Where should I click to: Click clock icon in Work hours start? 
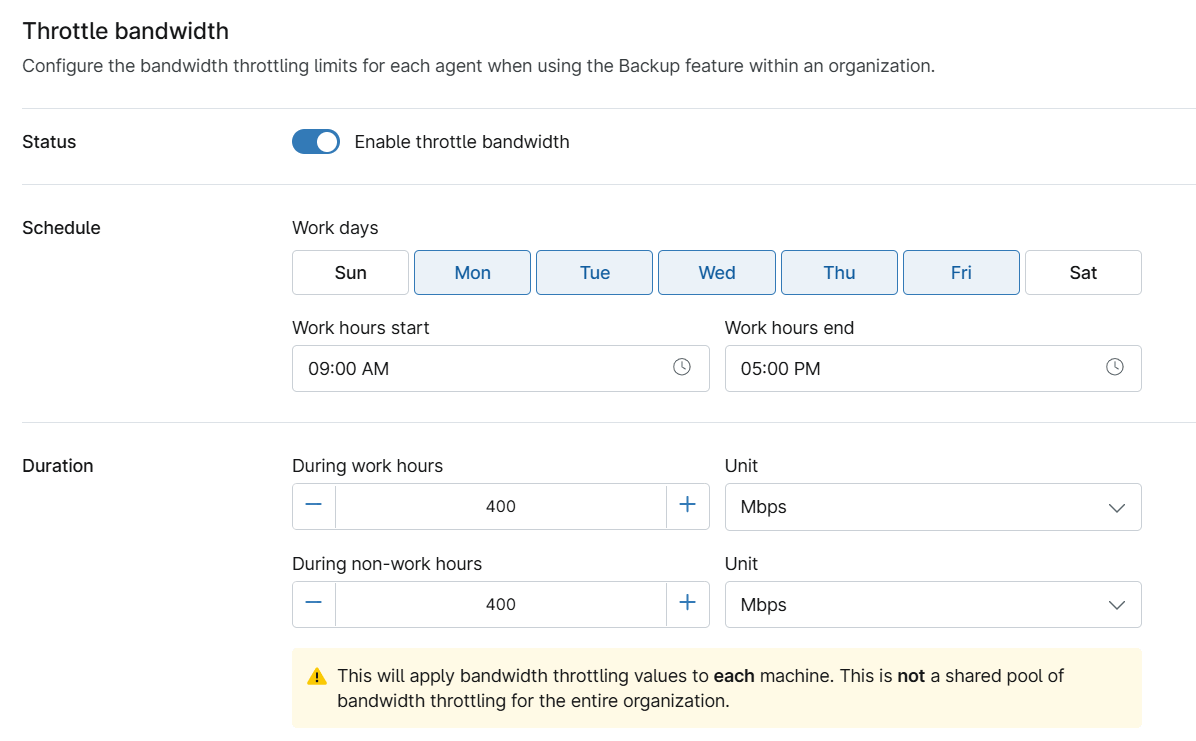[x=682, y=367]
